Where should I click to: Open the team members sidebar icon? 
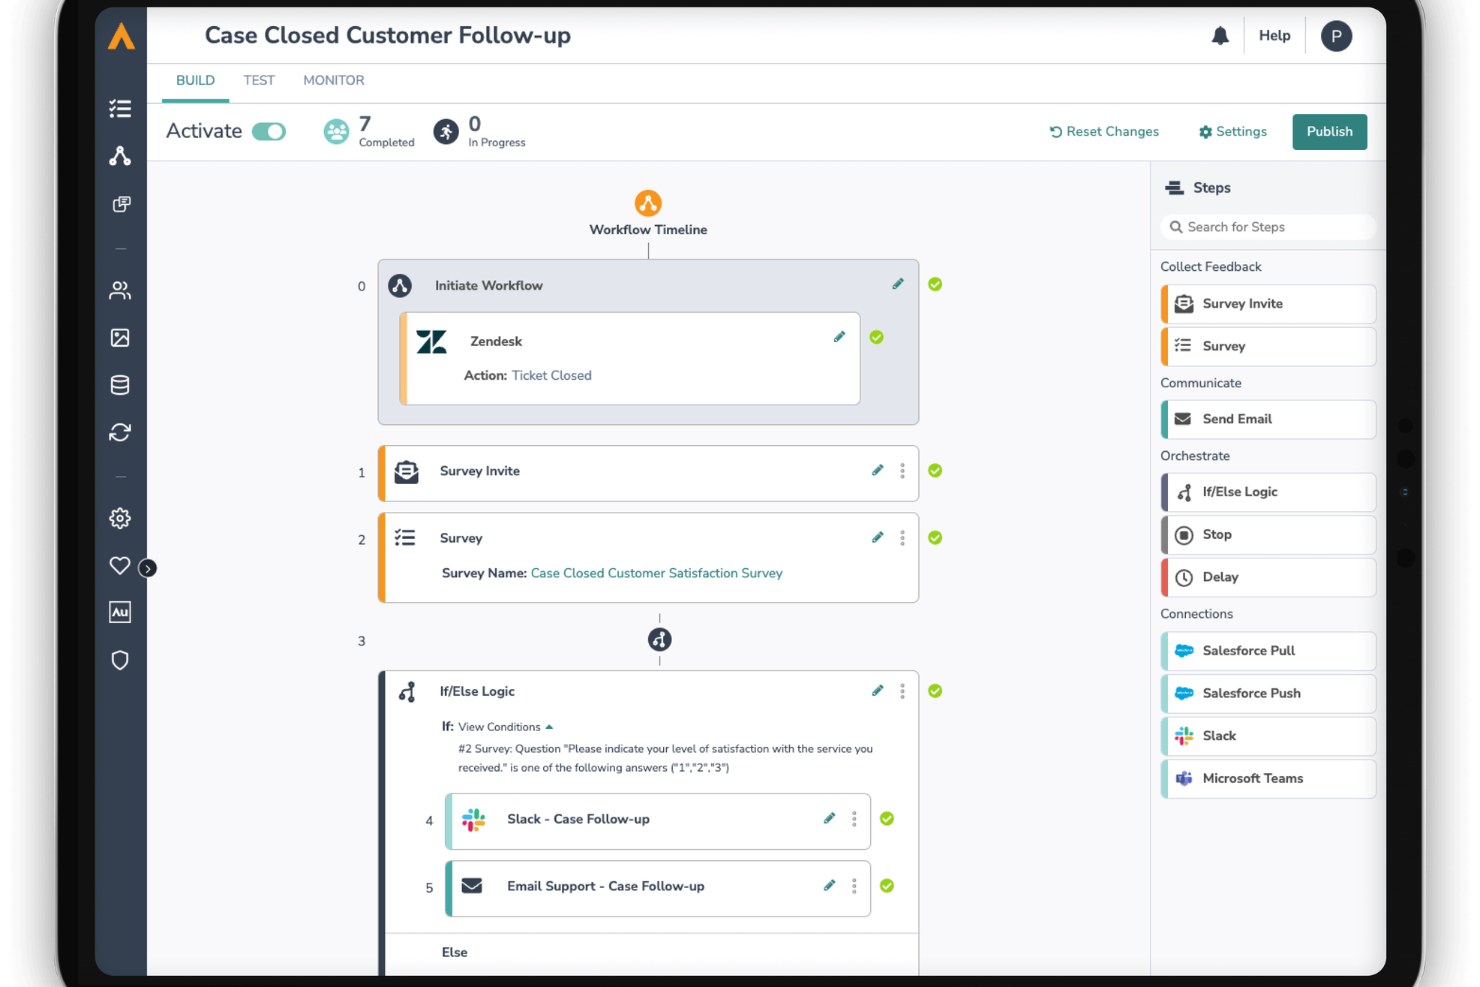click(x=120, y=290)
